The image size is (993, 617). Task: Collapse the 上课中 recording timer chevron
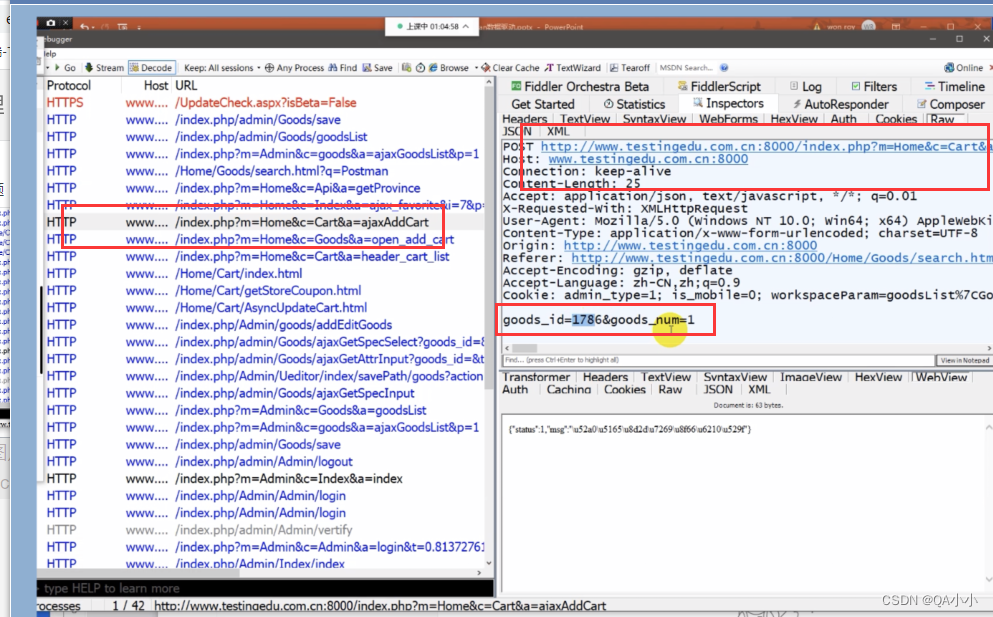(466, 26)
